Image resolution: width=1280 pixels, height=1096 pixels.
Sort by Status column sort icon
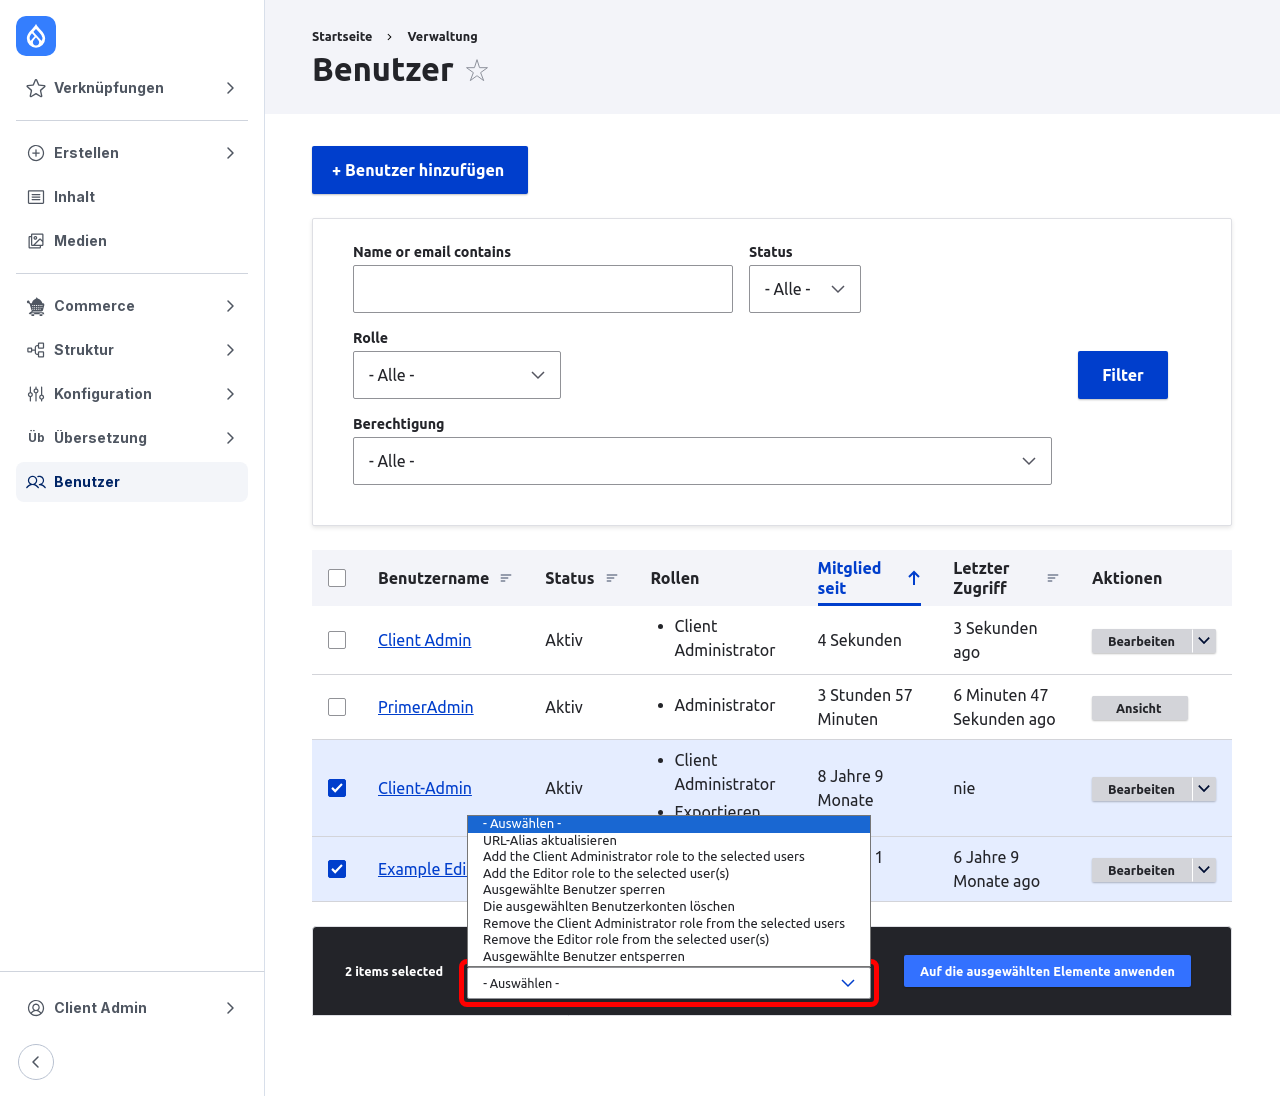(x=612, y=578)
